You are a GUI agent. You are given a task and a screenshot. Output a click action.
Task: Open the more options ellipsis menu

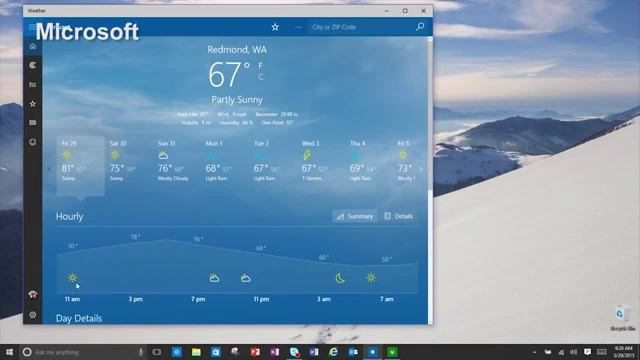(298, 27)
